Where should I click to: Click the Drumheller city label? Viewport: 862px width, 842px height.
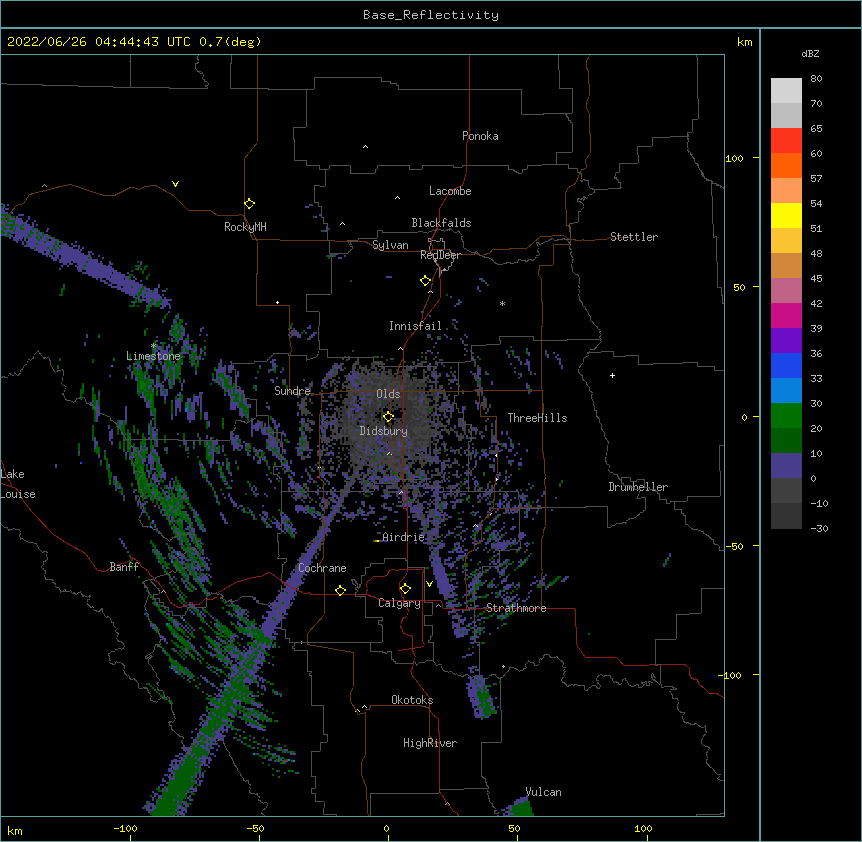638,487
